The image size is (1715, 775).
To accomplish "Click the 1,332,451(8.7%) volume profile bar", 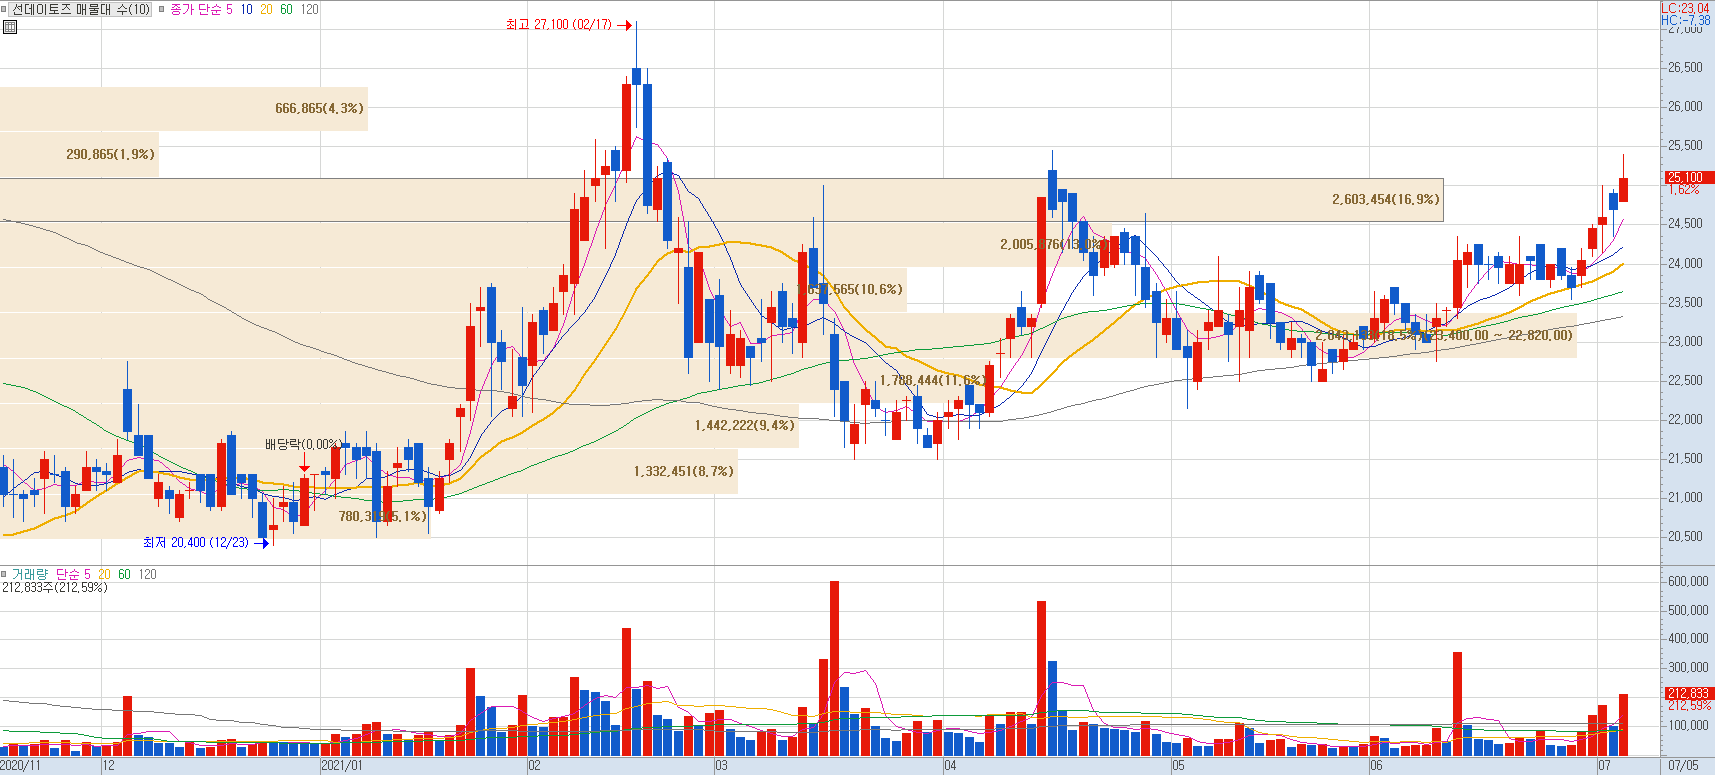I will (369, 471).
